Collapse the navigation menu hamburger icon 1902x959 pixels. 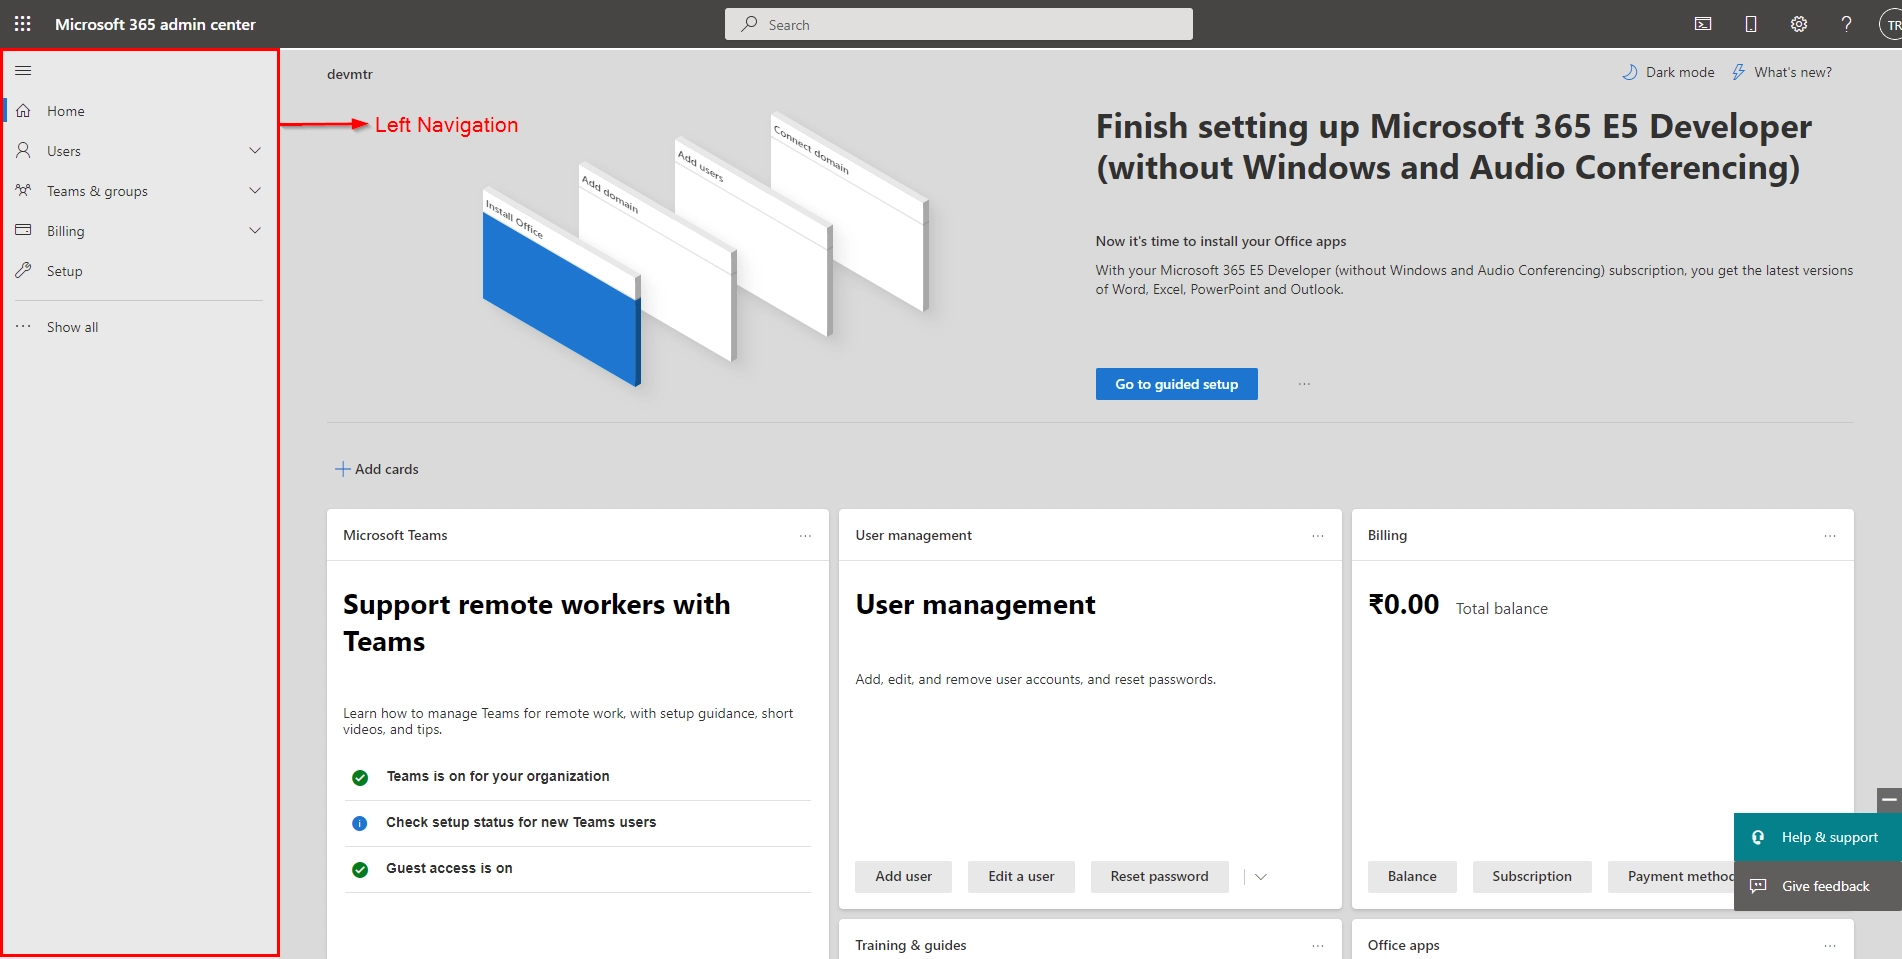click(23, 71)
